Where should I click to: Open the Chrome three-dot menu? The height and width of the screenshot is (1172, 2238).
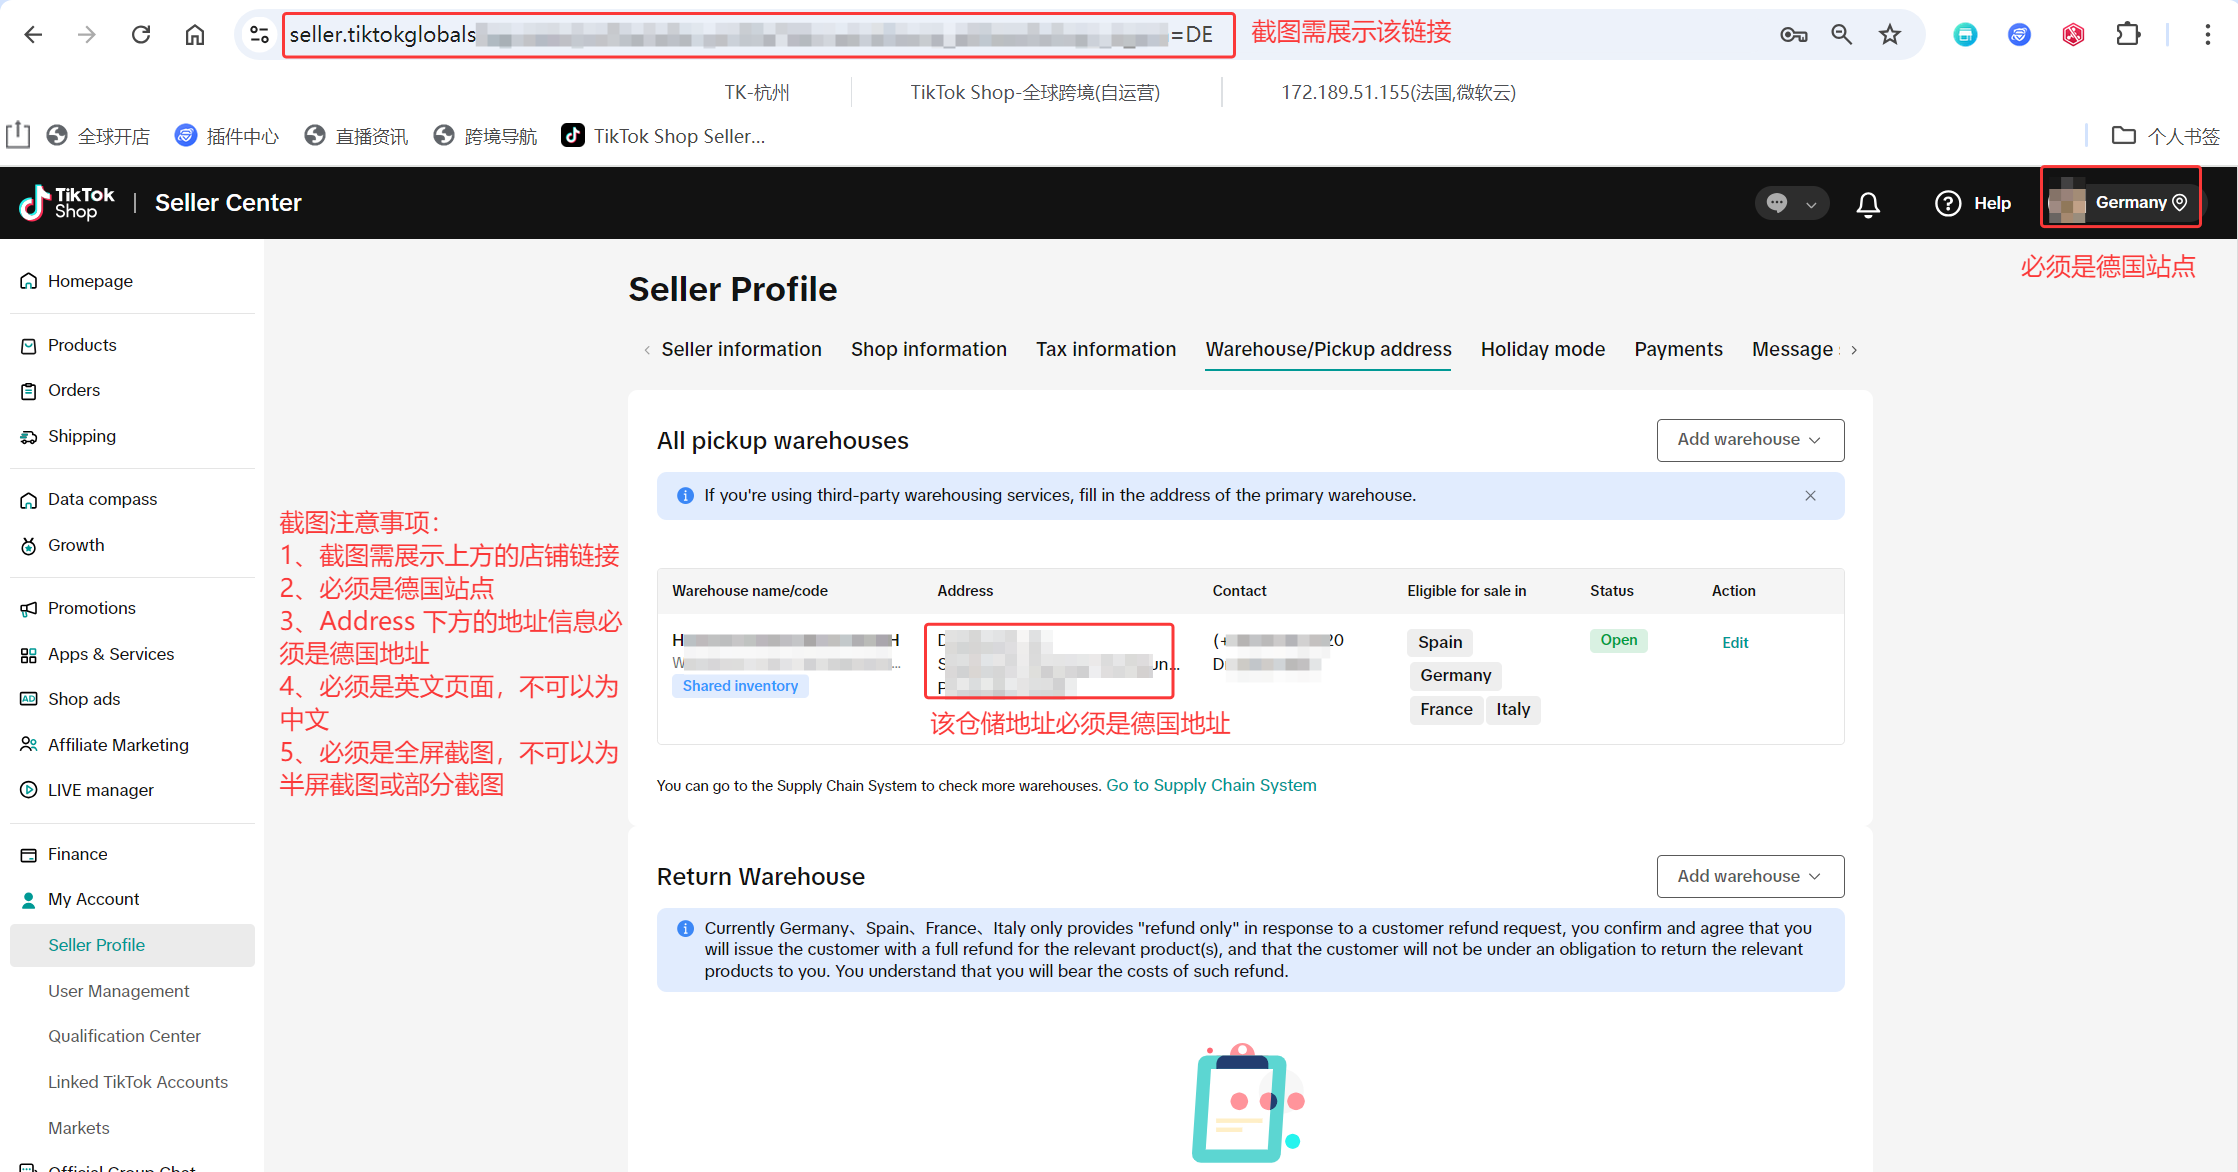(x=2207, y=35)
